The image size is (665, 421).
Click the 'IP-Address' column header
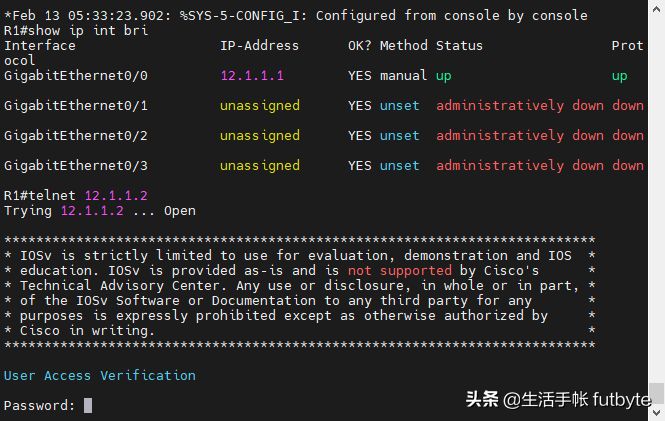point(260,46)
